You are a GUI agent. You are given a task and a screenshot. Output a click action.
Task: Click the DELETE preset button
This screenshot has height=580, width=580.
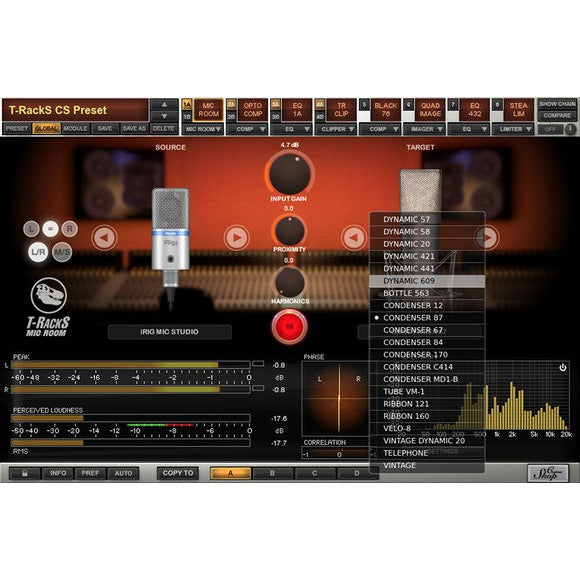(x=163, y=129)
